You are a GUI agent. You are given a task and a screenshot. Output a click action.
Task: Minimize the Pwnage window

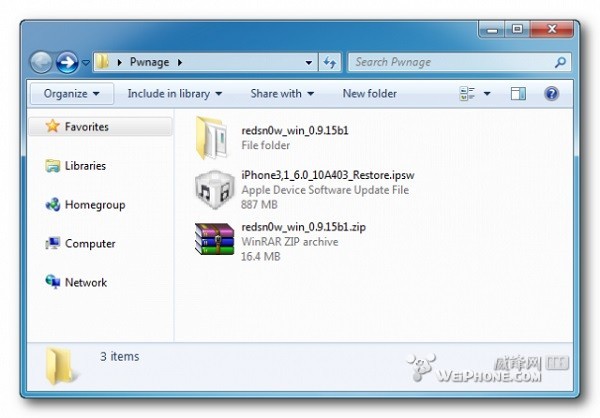(x=492, y=29)
